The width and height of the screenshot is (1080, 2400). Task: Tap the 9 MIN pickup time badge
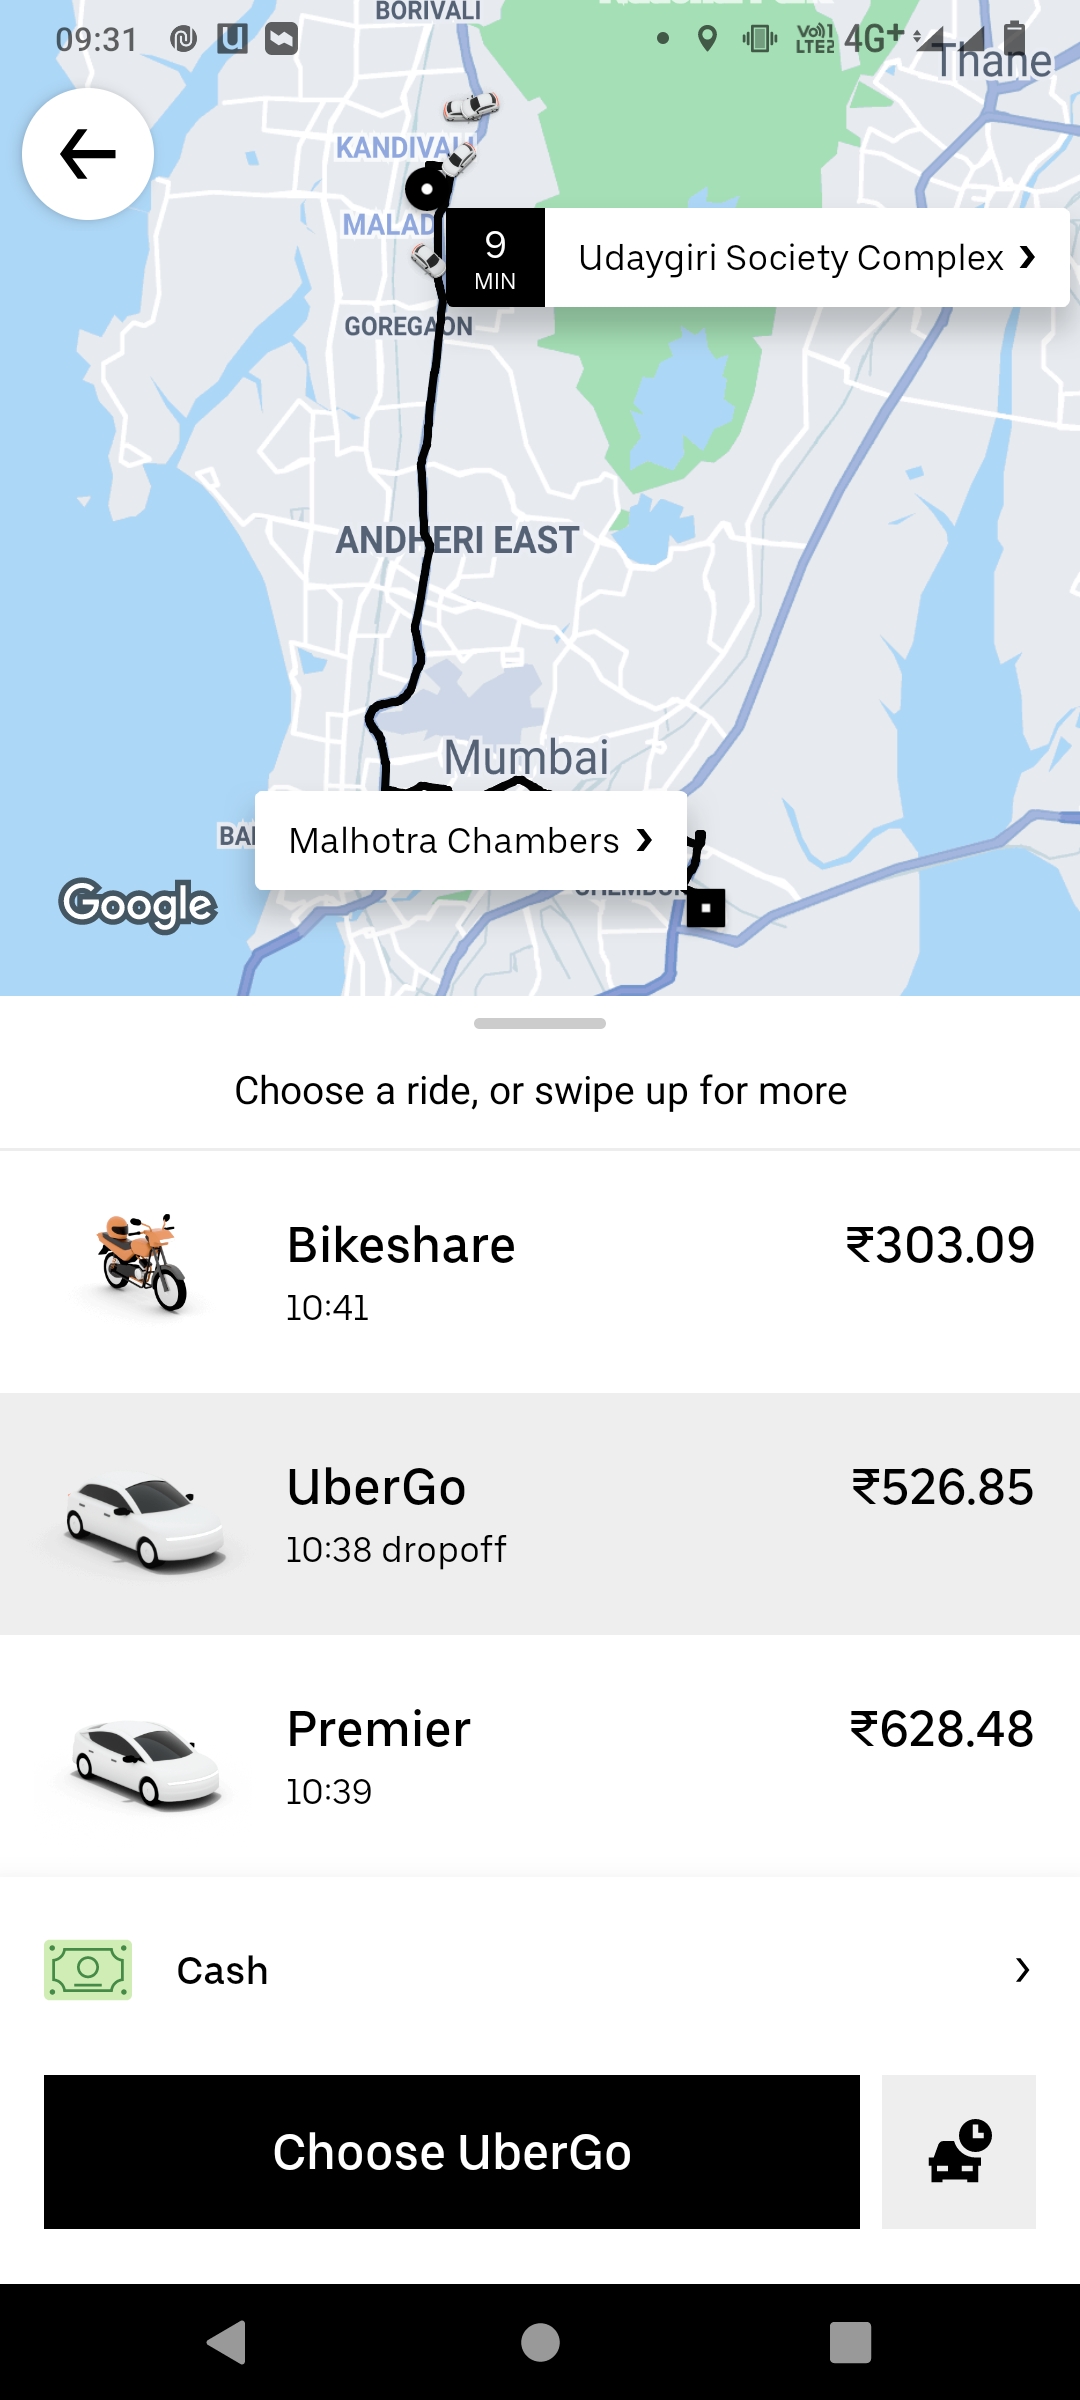[495, 258]
